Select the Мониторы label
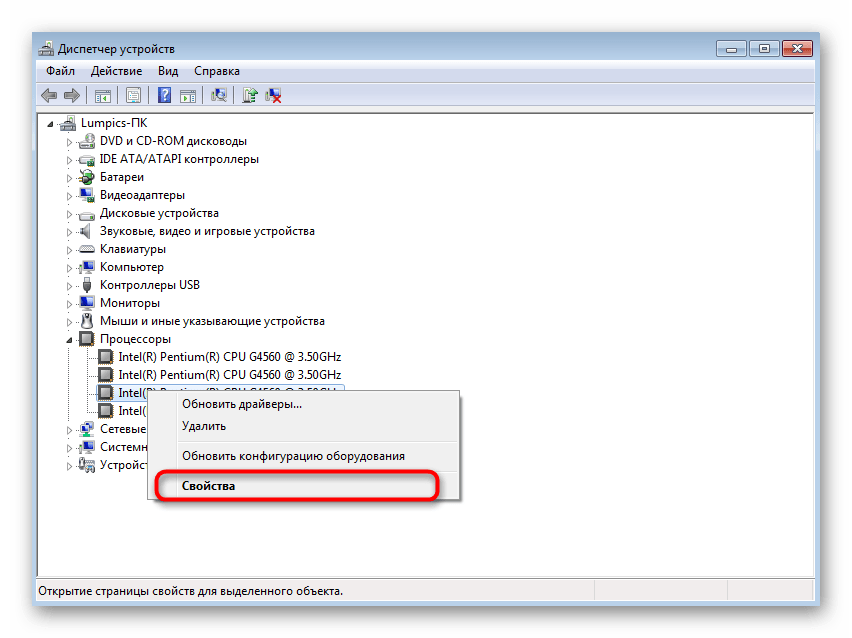This screenshot has width=852, height=638. click(130, 303)
